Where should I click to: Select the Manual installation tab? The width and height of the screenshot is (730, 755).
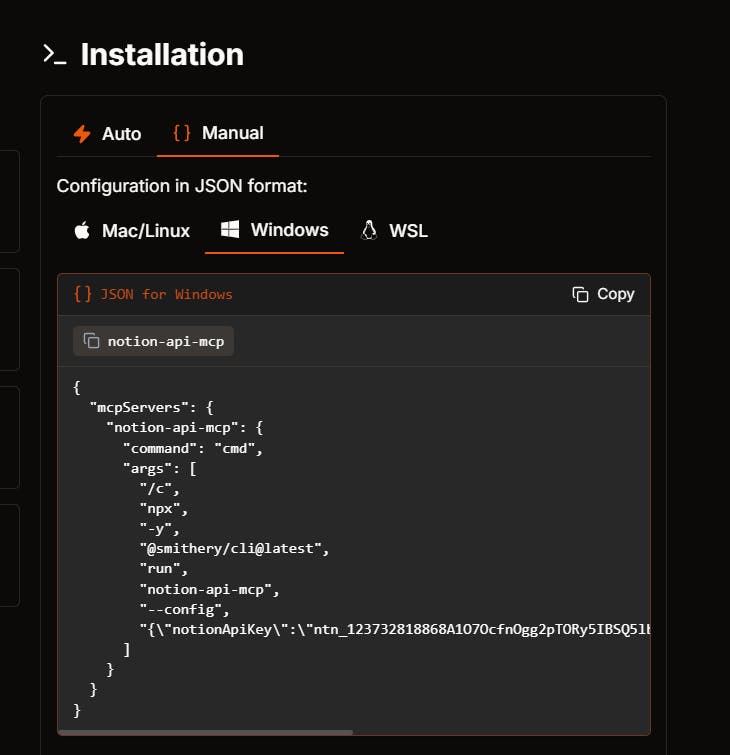(218, 133)
